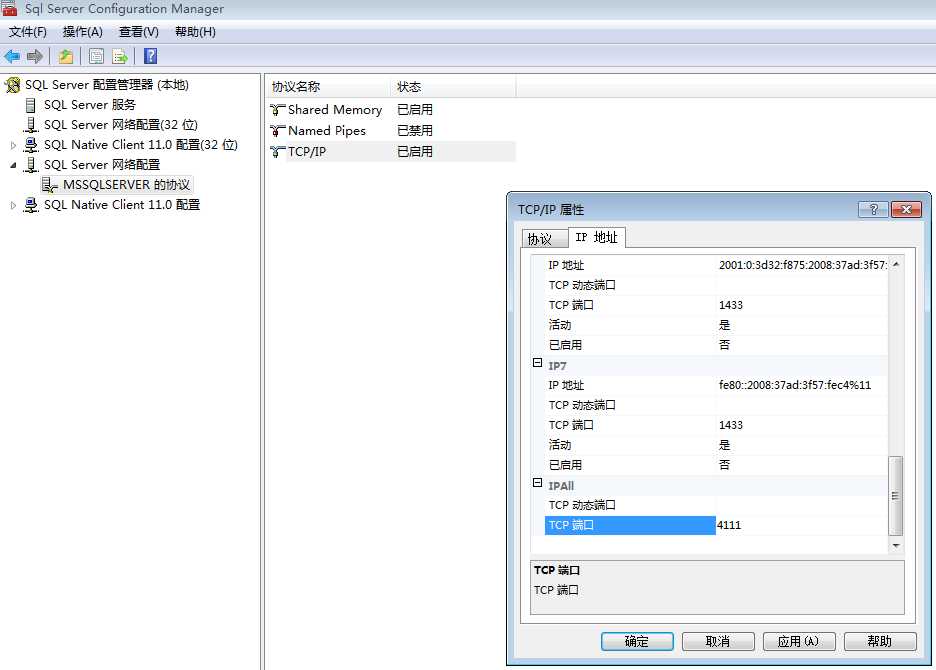Expand the SQL Native Client 11.0 配置 node
The width and height of the screenshot is (936, 670).
click(x=13, y=205)
